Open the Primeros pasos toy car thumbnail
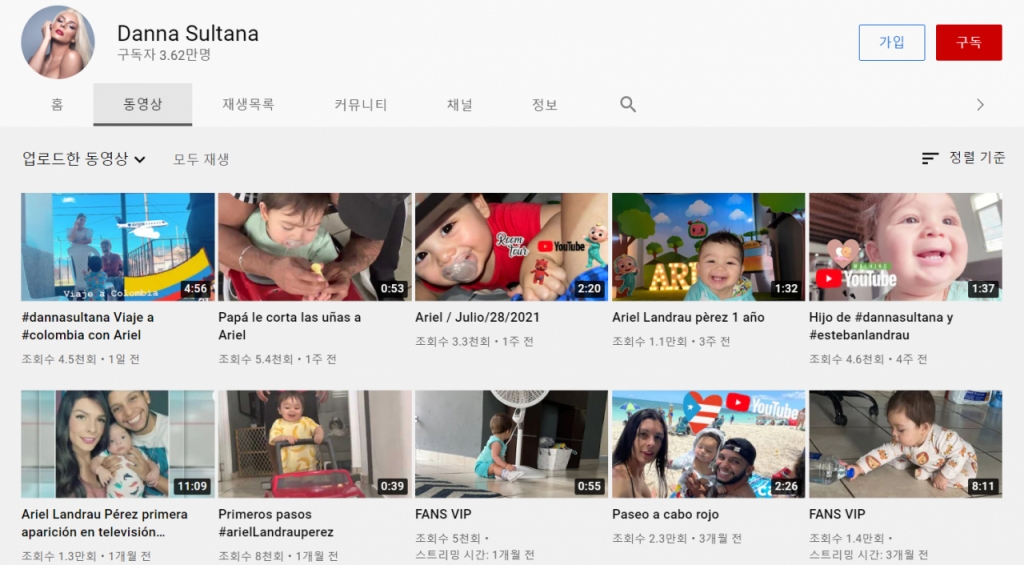Screen dimensions: 1024x565 pyautogui.click(x=315, y=444)
